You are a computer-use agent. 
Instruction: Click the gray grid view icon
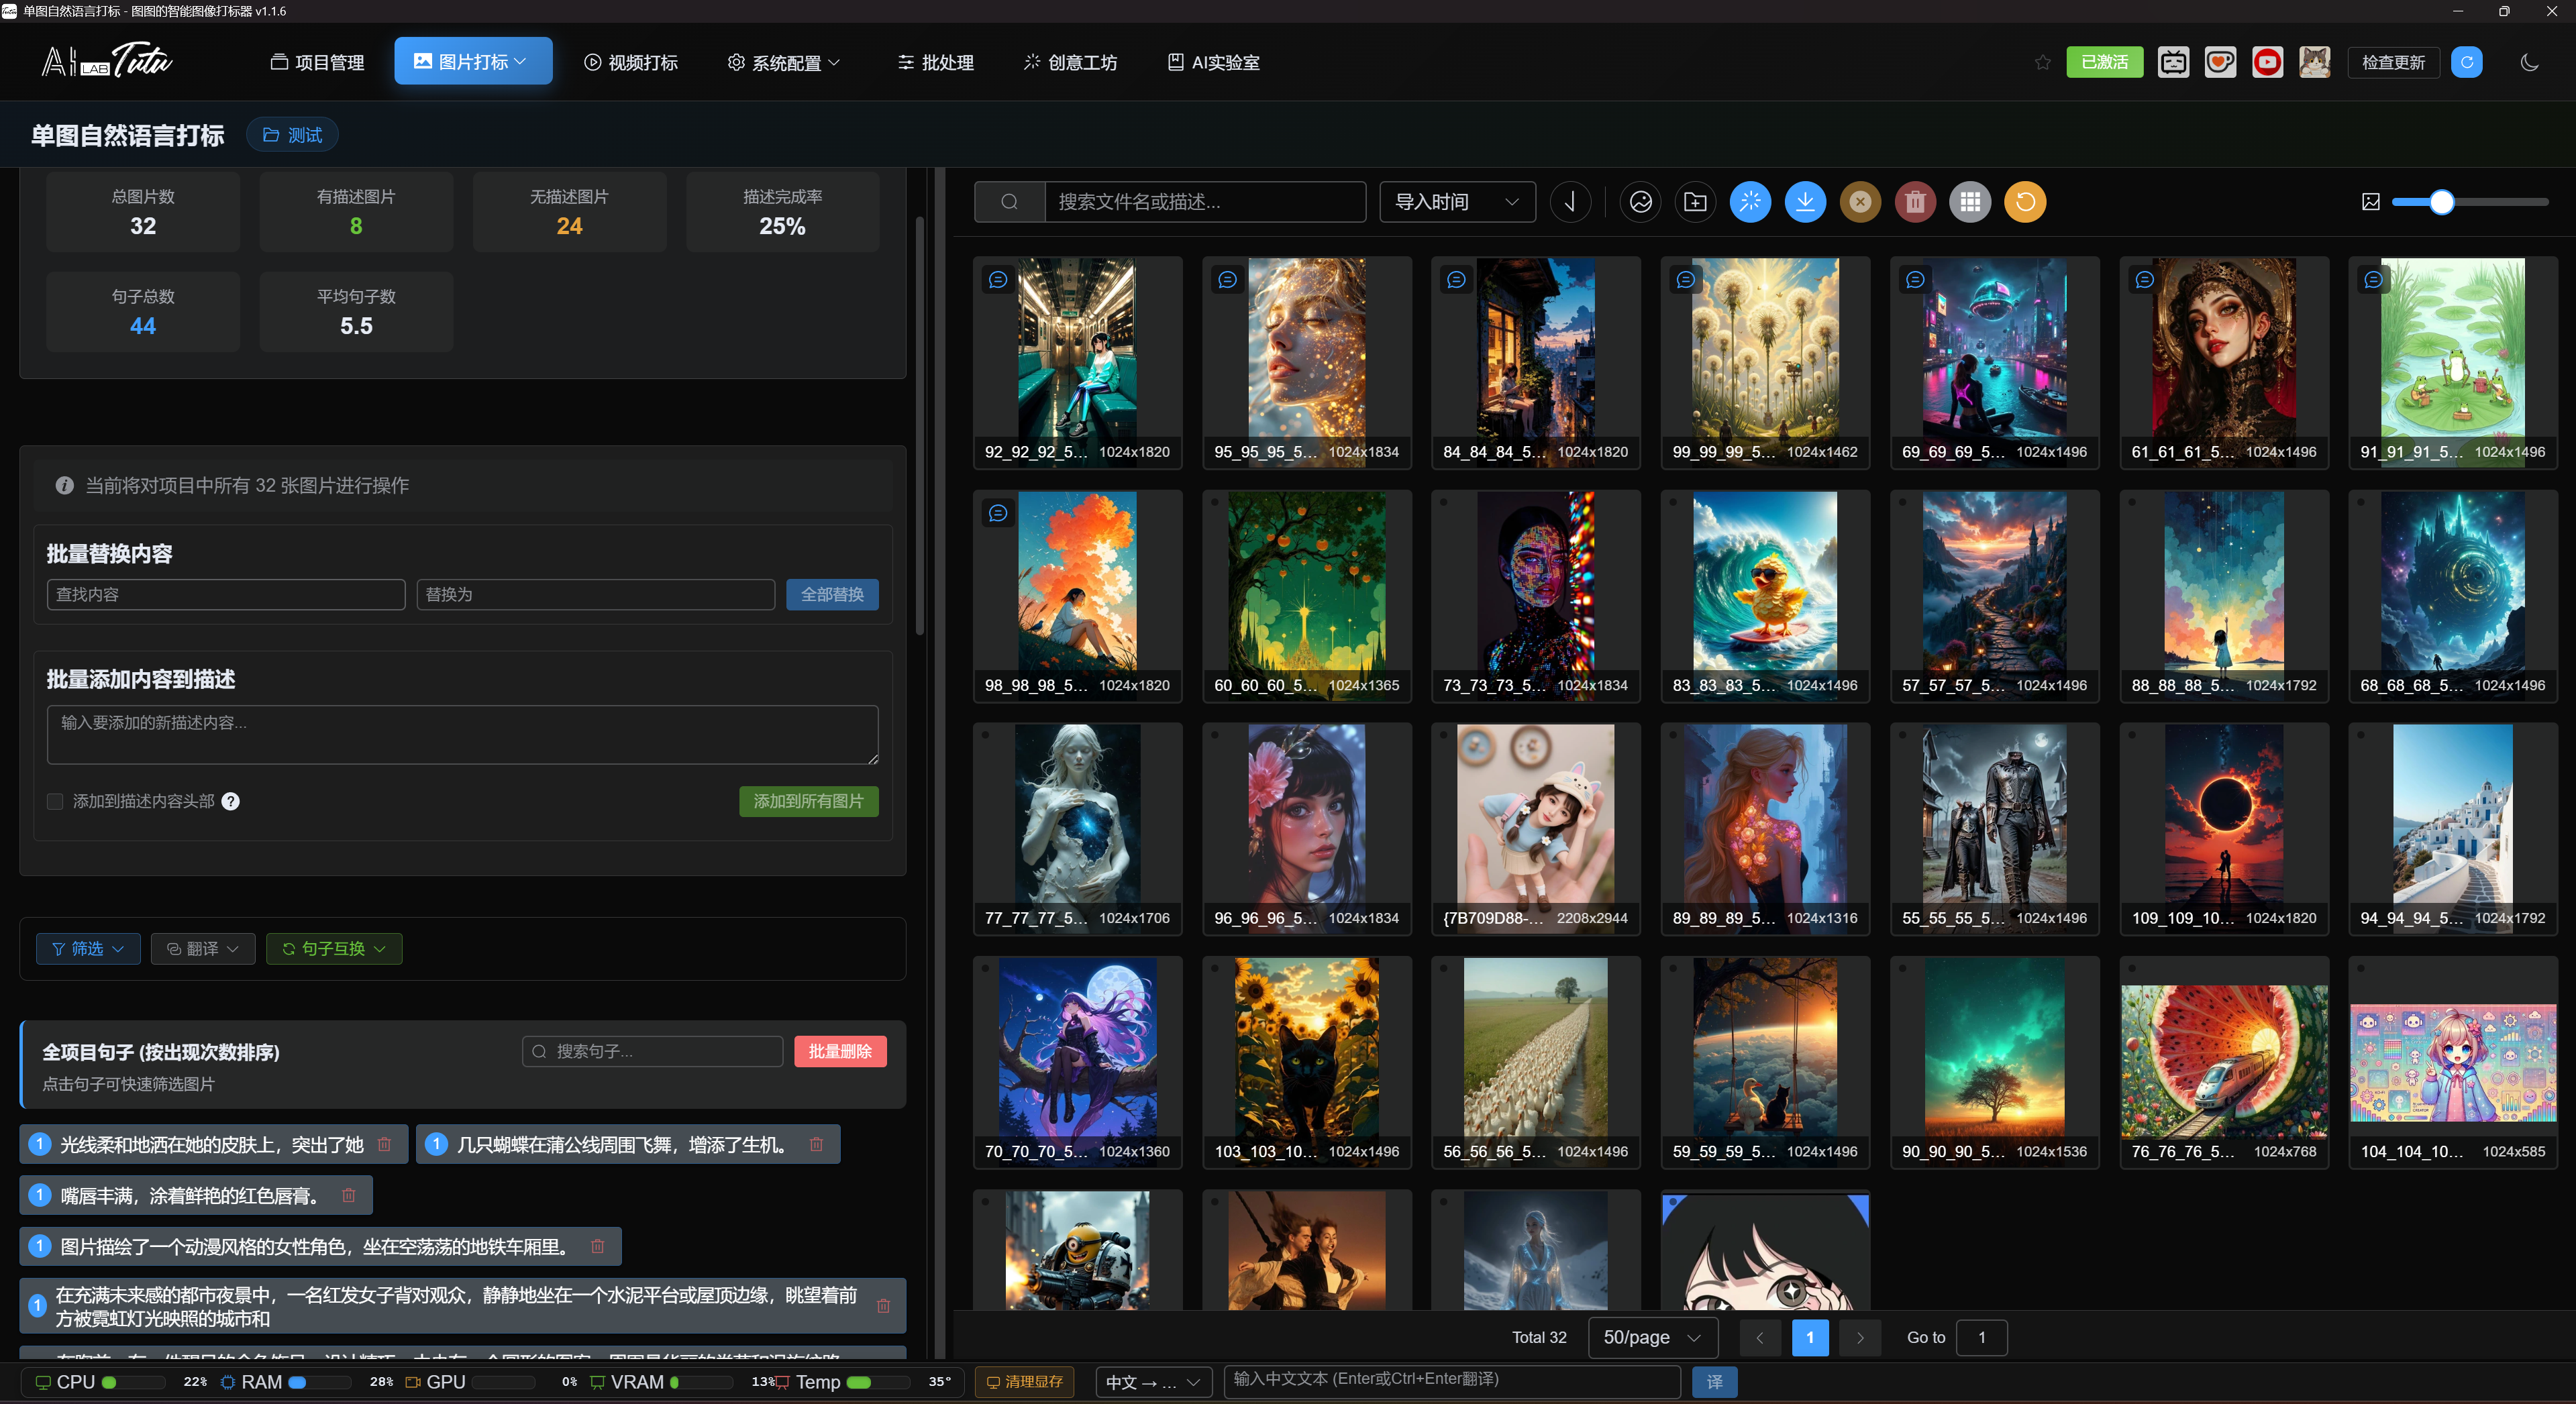1970,202
